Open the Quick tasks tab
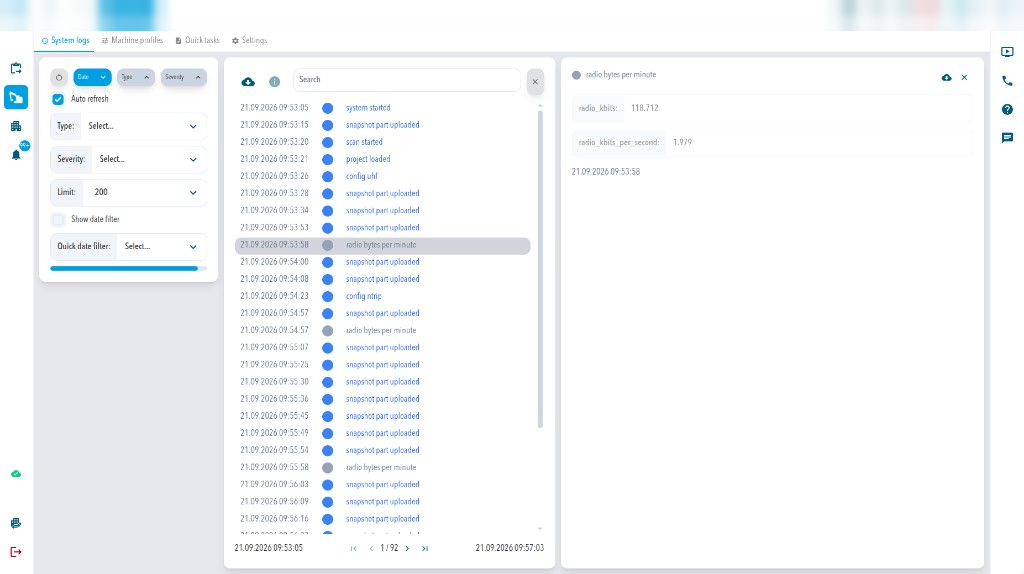Image resolution: width=1024 pixels, height=574 pixels. (x=197, y=40)
